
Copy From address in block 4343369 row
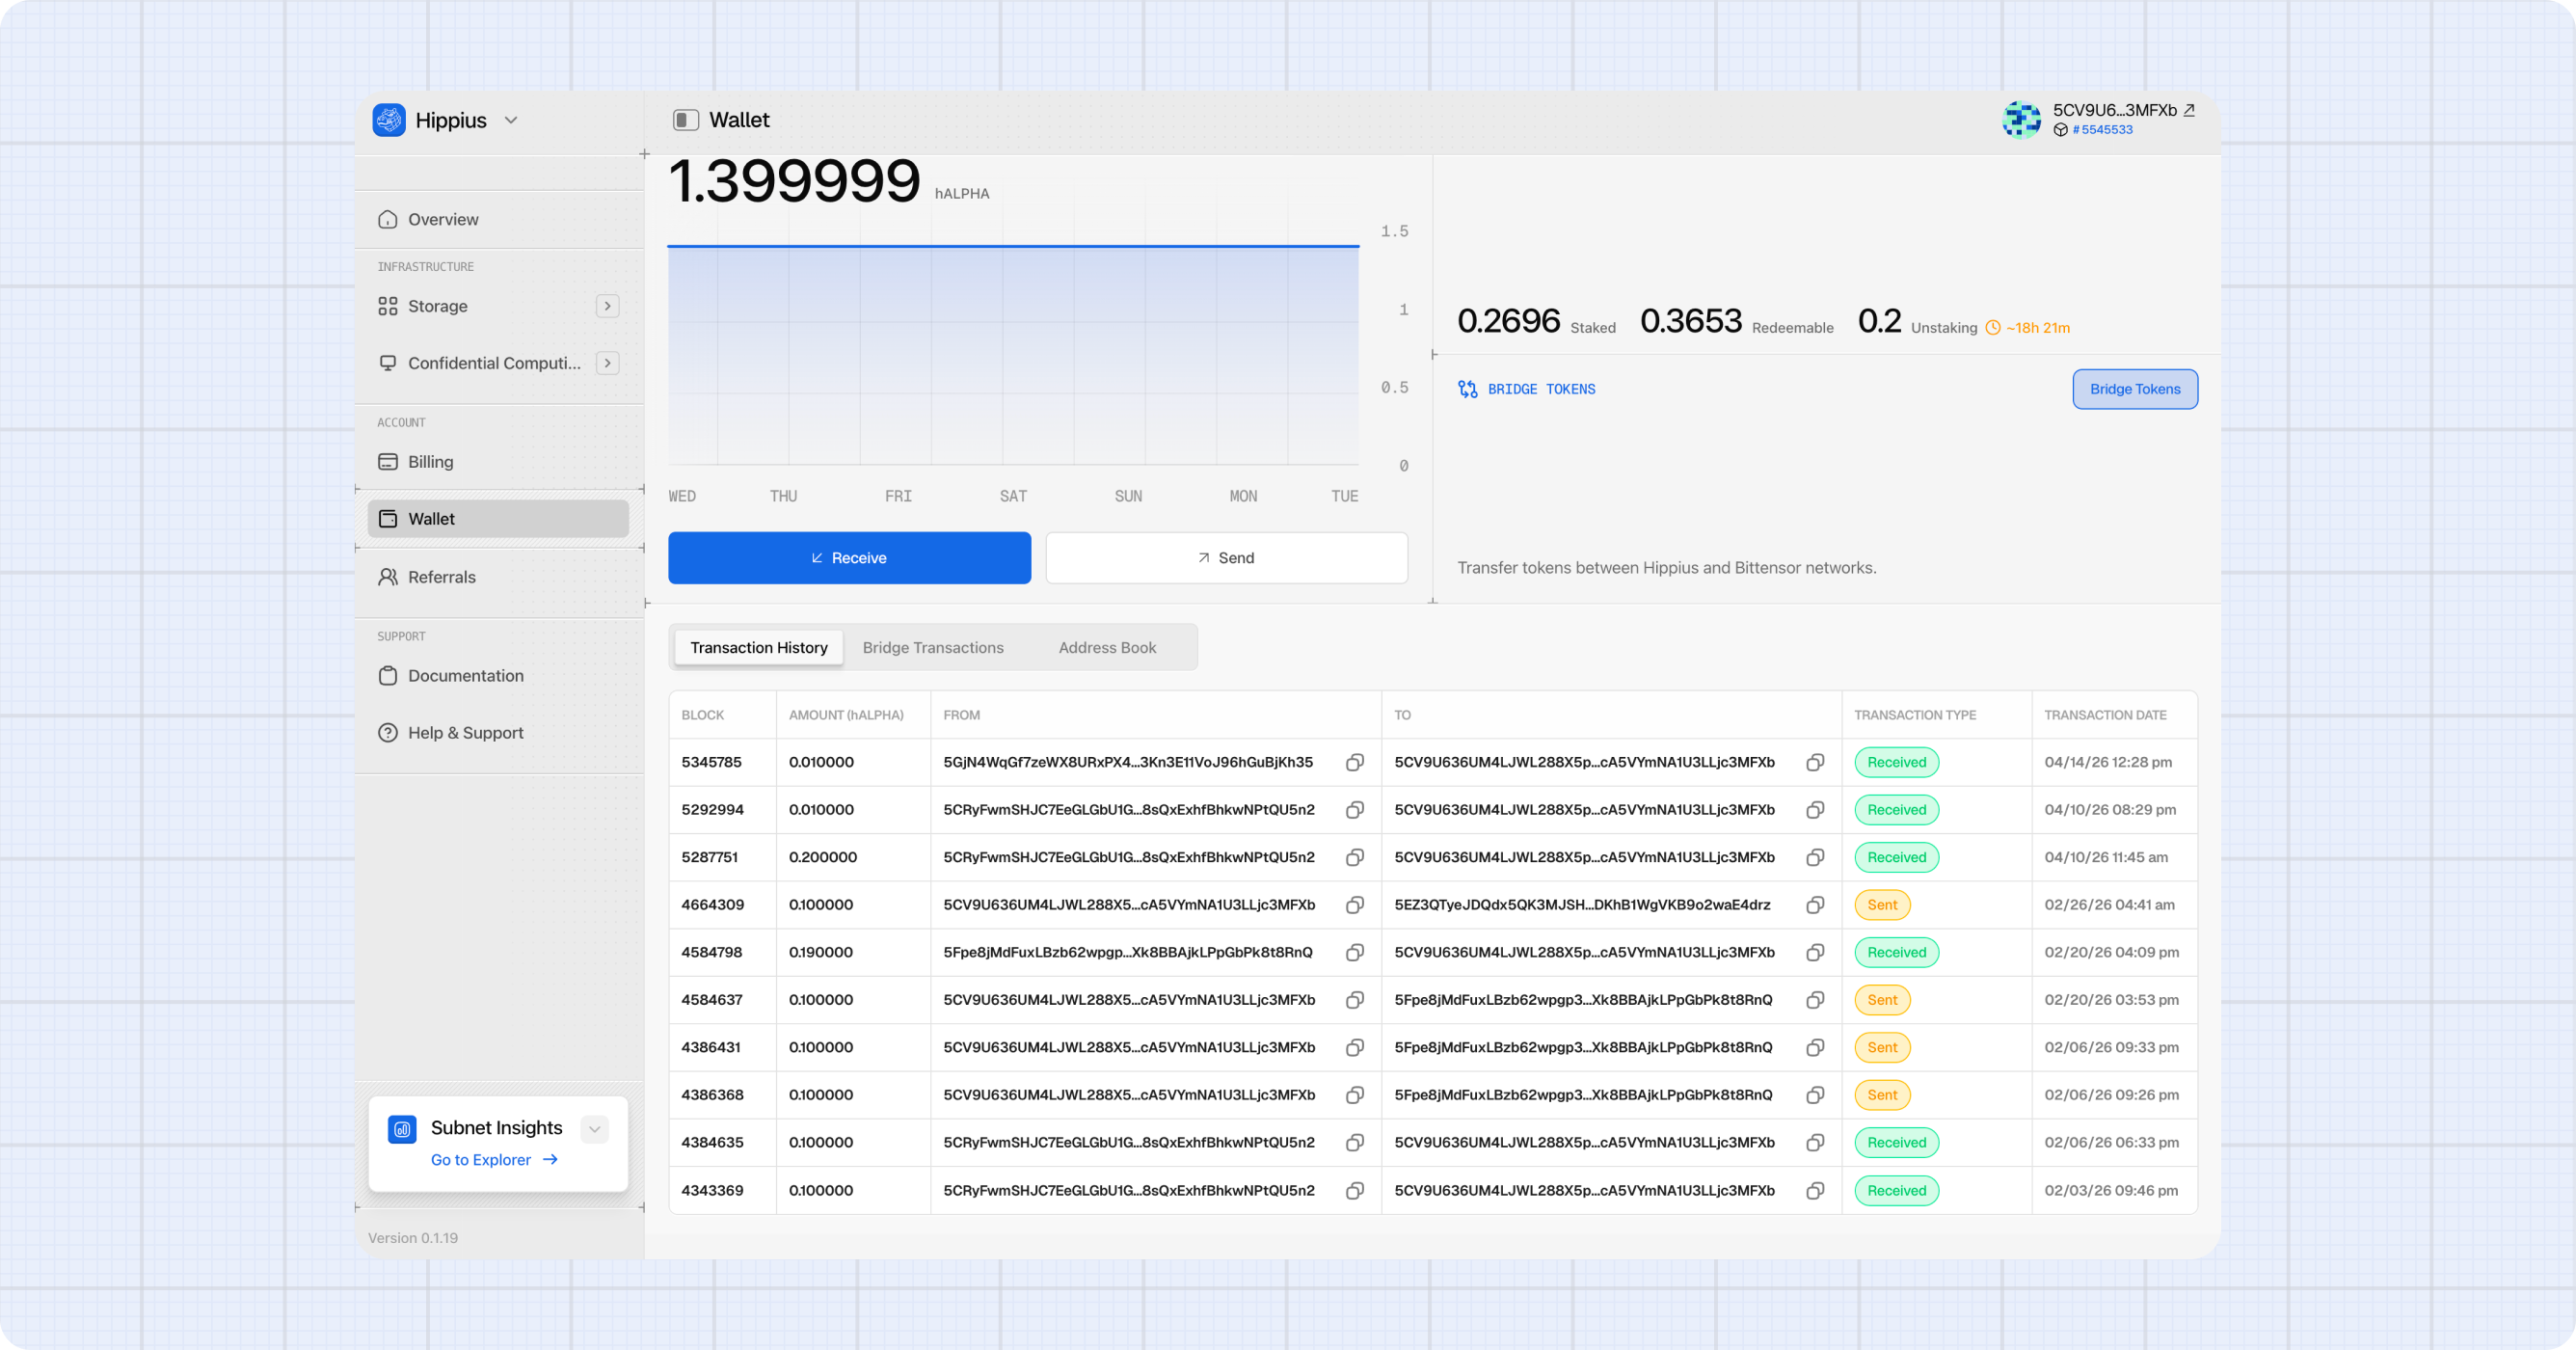point(1355,1190)
